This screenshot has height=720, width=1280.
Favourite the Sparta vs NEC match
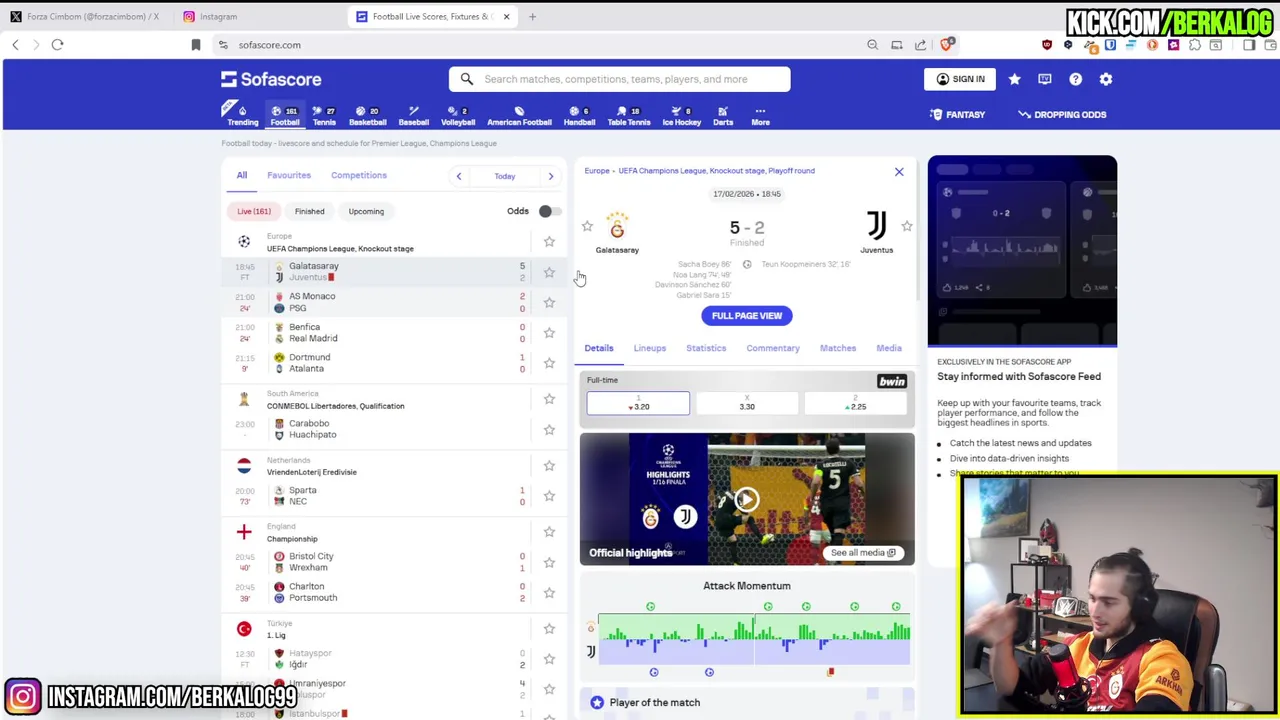[549, 496]
